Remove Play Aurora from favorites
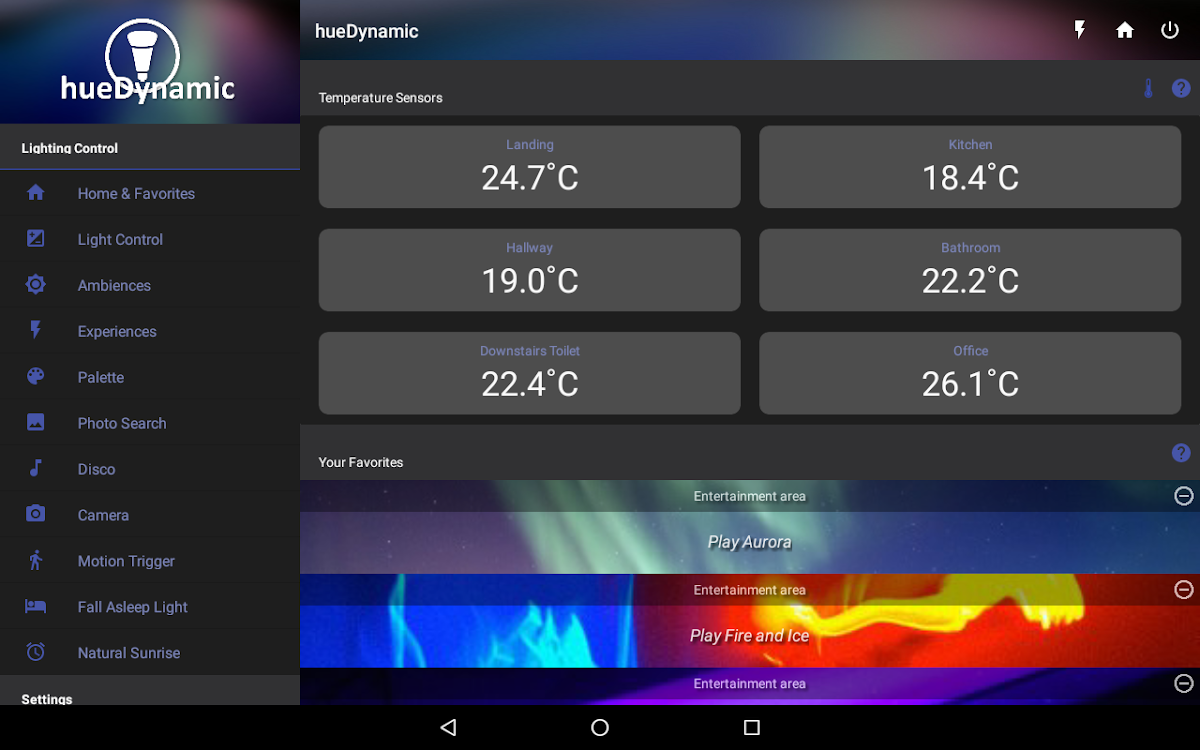Image resolution: width=1200 pixels, height=750 pixels. (1184, 496)
